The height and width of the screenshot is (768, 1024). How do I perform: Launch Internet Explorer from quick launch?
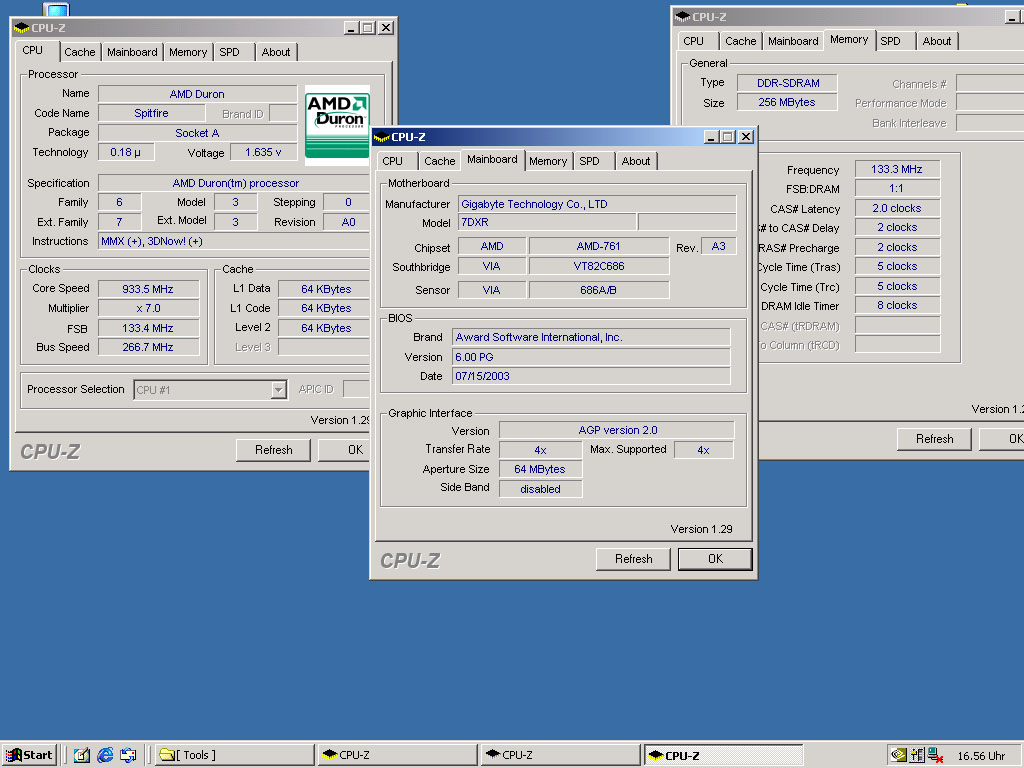(105, 755)
